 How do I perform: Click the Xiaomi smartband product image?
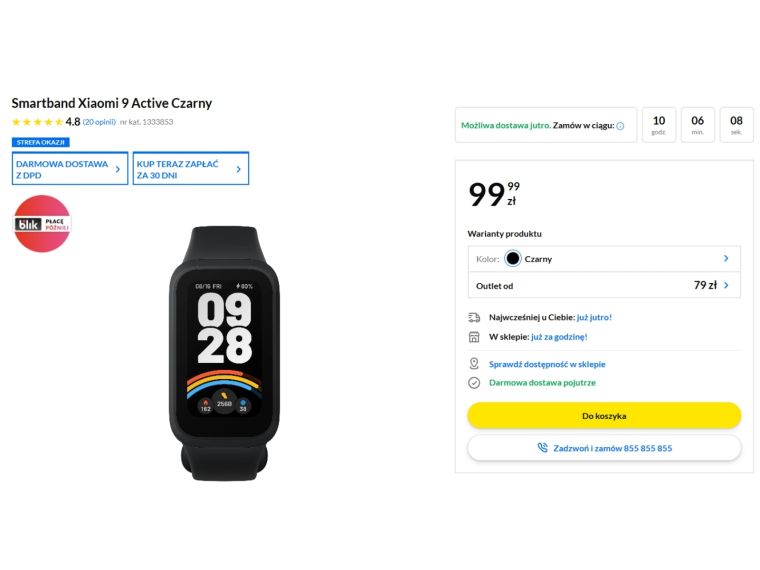(x=224, y=352)
